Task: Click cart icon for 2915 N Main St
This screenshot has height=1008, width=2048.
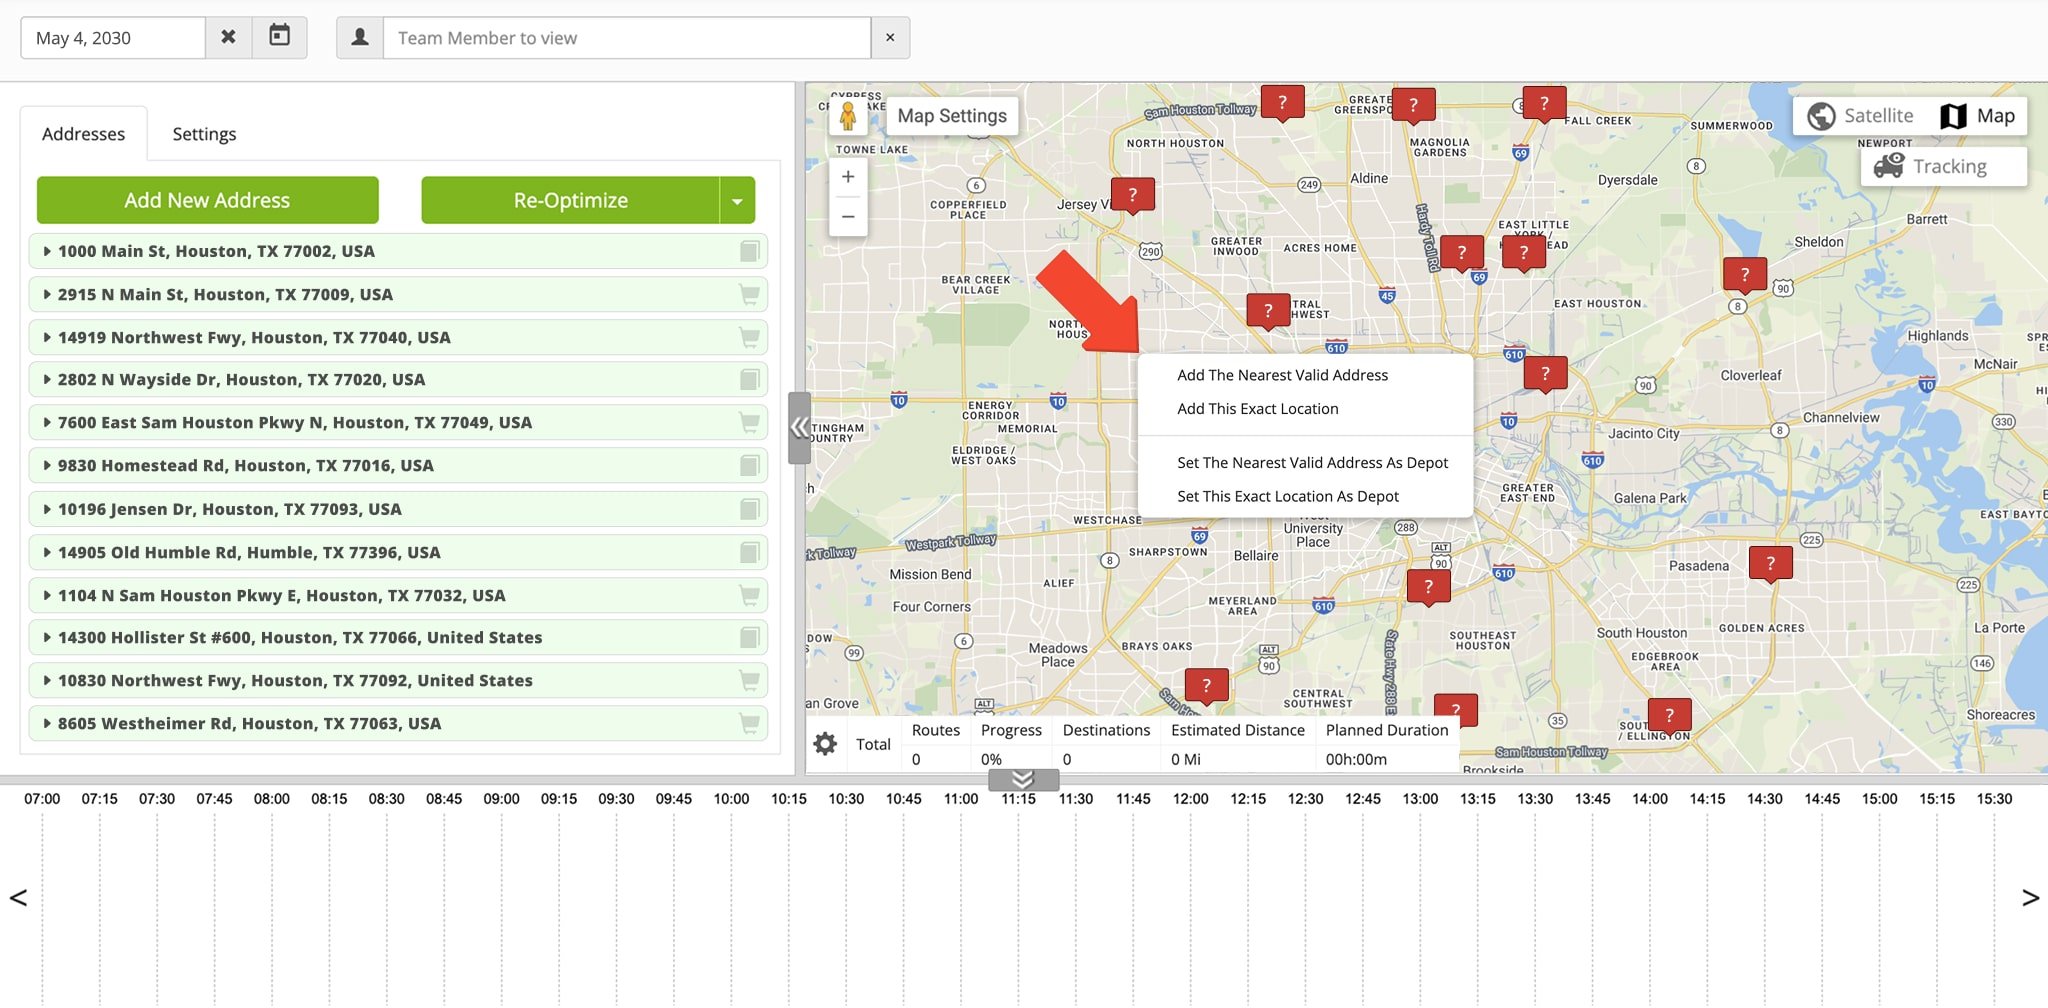Action: [748, 294]
